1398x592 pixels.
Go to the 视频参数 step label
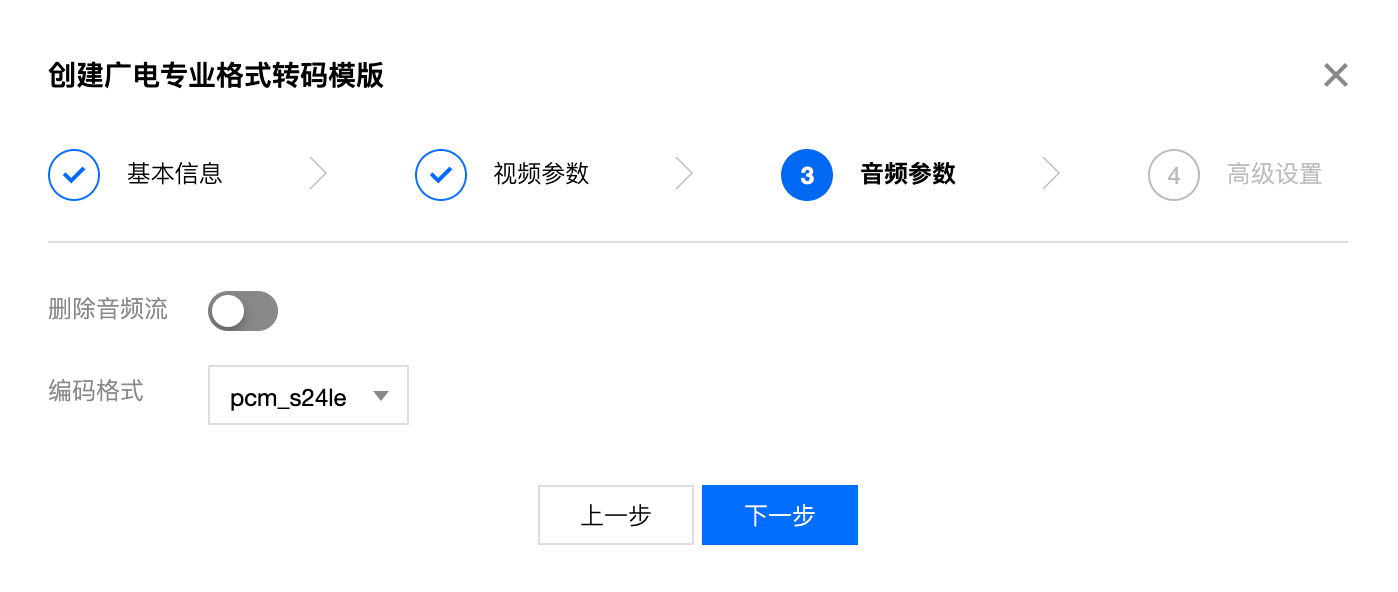(541, 174)
